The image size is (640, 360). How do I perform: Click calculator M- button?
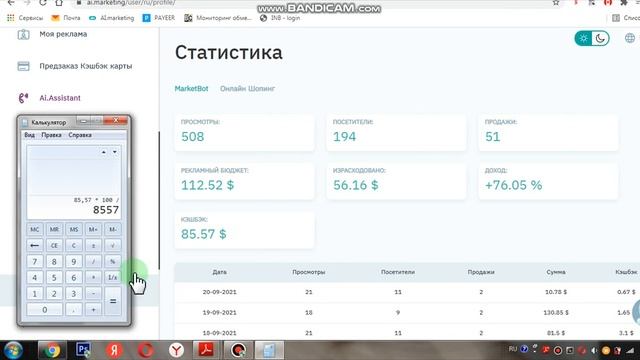click(113, 229)
